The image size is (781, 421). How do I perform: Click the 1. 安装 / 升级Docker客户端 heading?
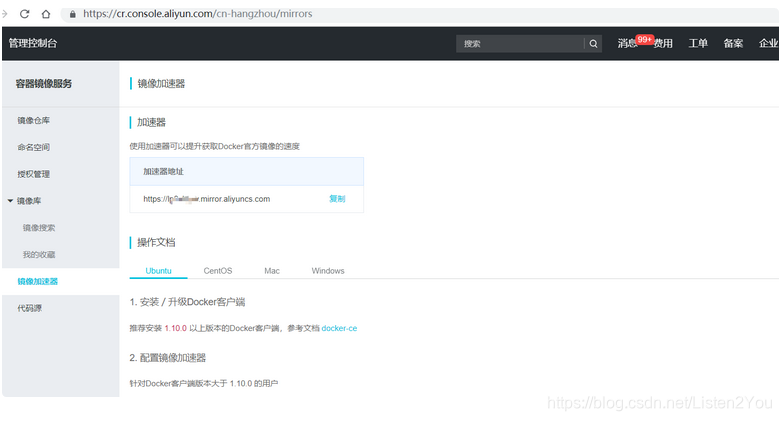[x=187, y=302]
